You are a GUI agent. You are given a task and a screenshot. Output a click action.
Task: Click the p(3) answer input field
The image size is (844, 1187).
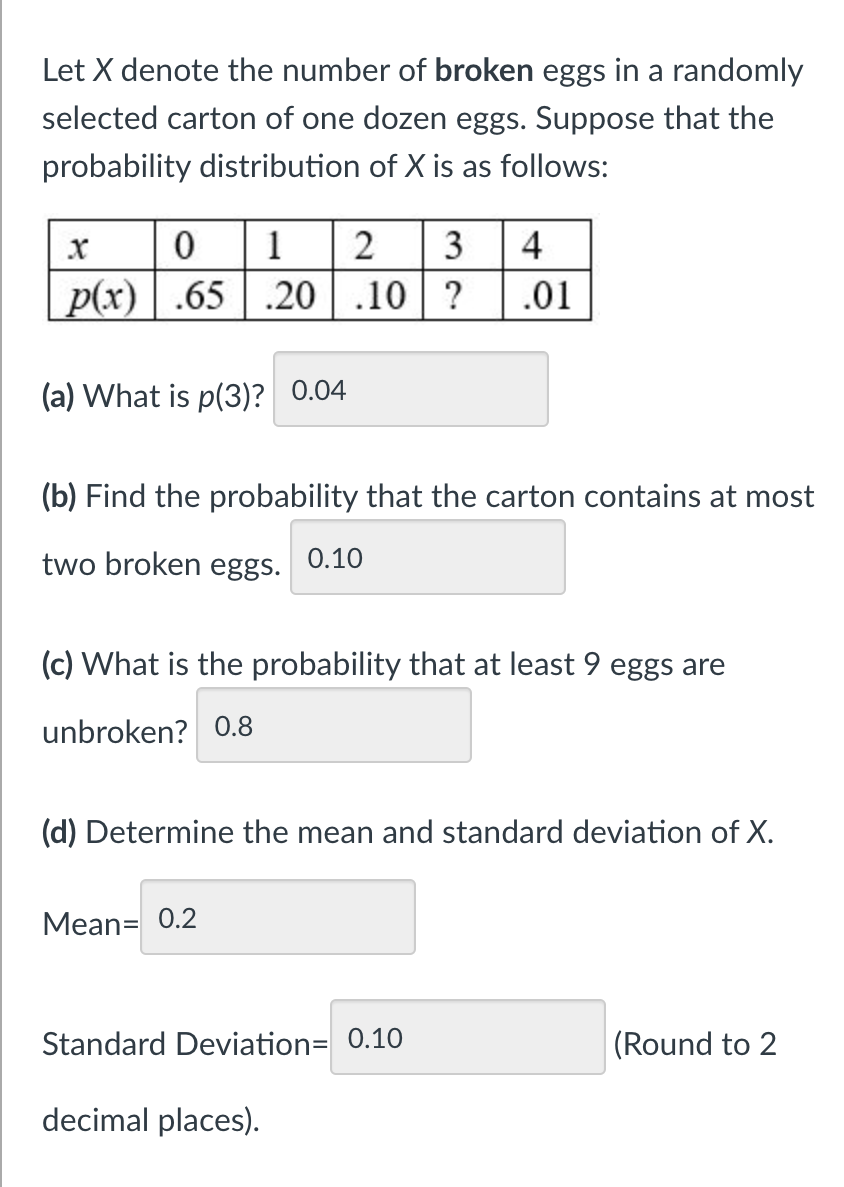pos(410,390)
